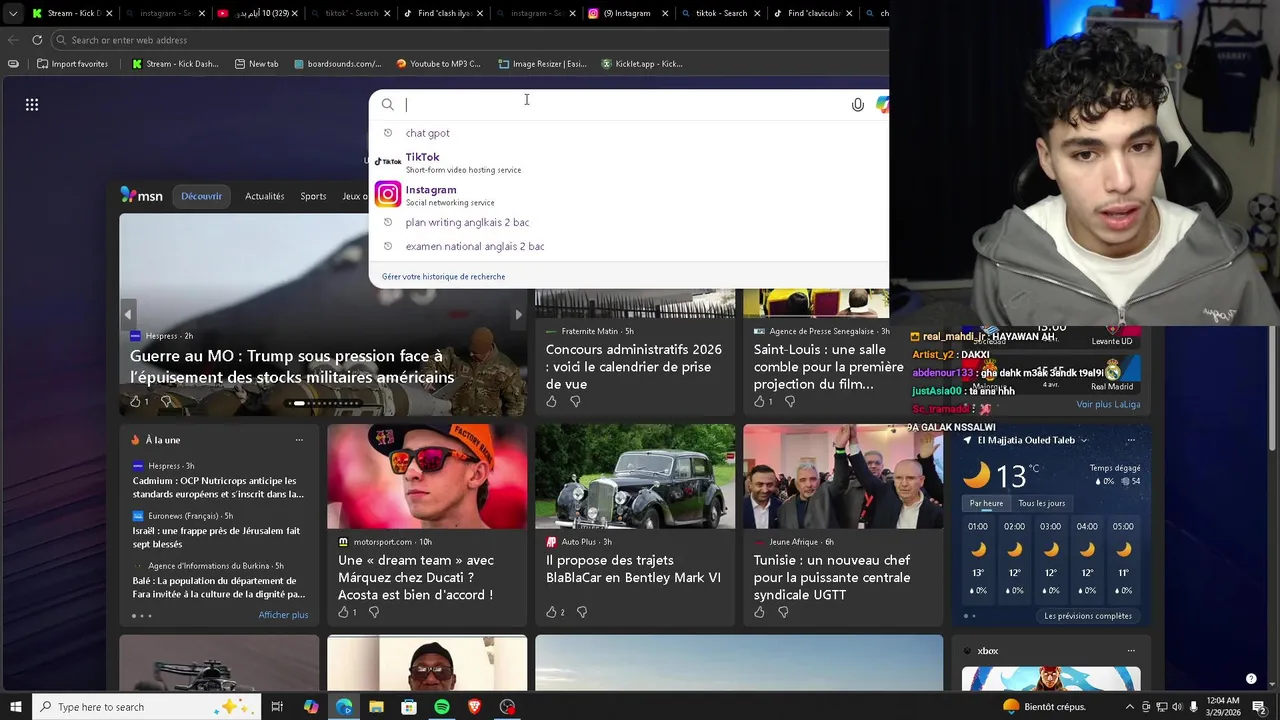Open the Image Resizer bookmark
Viewport: 1280px width, 720px height.
pyautogui.click(x=542, y=64)
